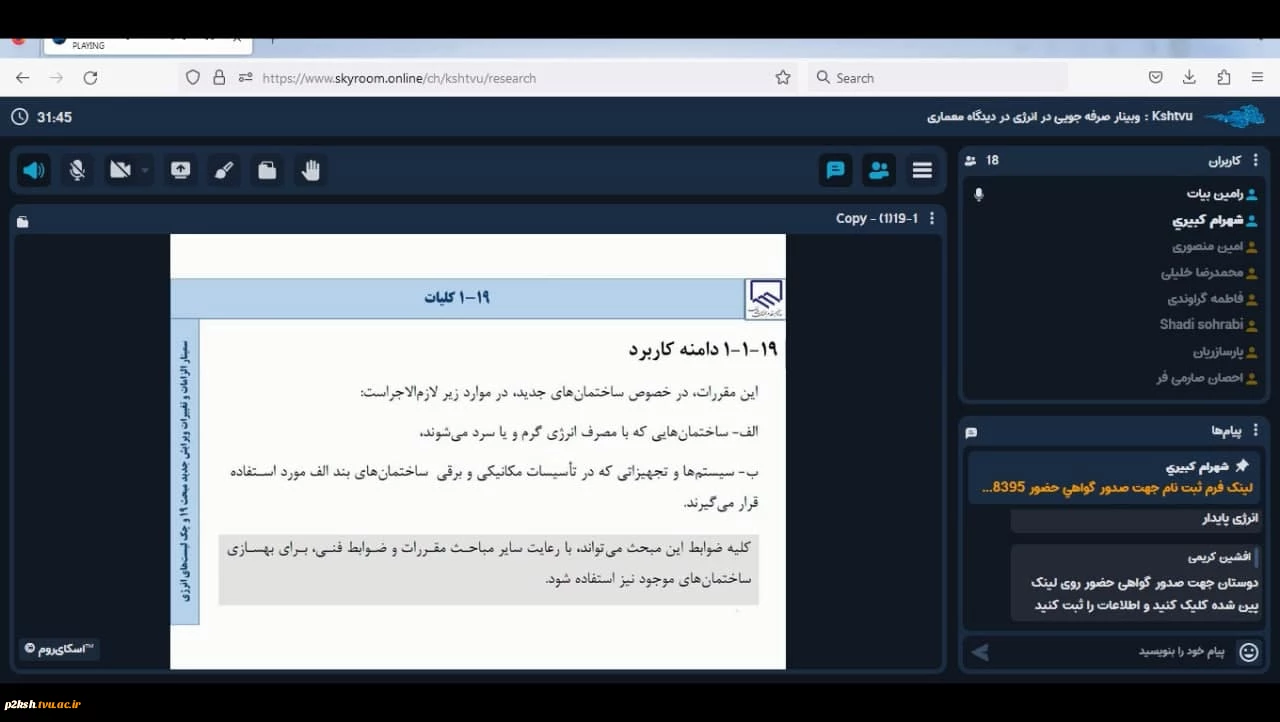The image size is (1280, 722).
Task: Toggle the chat panel icon
Action: click(835, 170)
